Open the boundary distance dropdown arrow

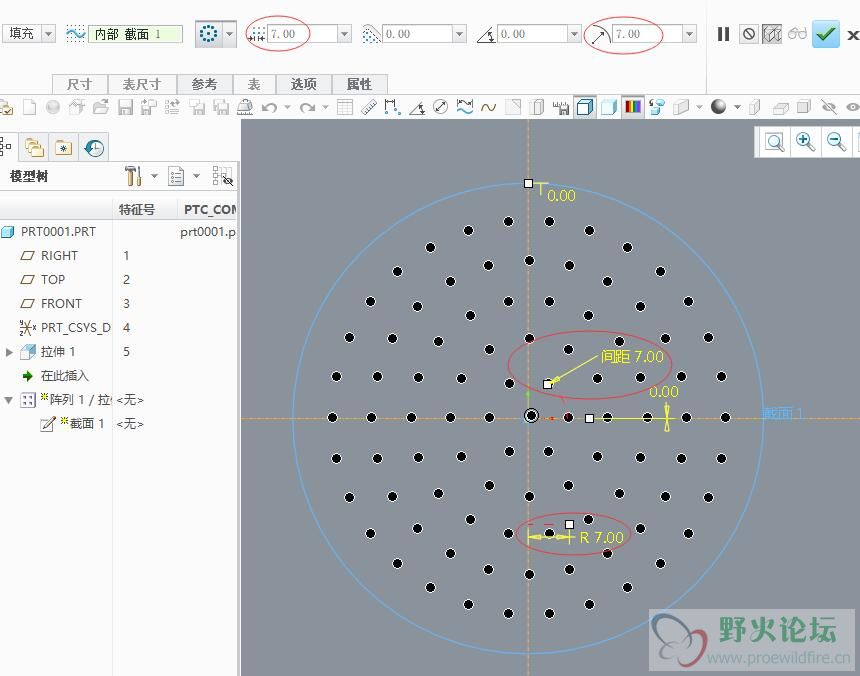460,34
